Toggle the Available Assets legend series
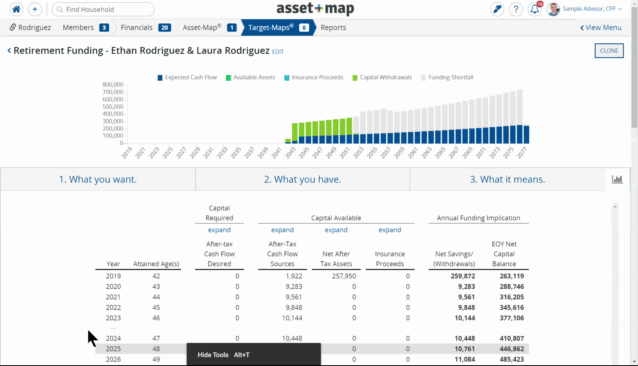638x366 pixels. tap(251, 77)
